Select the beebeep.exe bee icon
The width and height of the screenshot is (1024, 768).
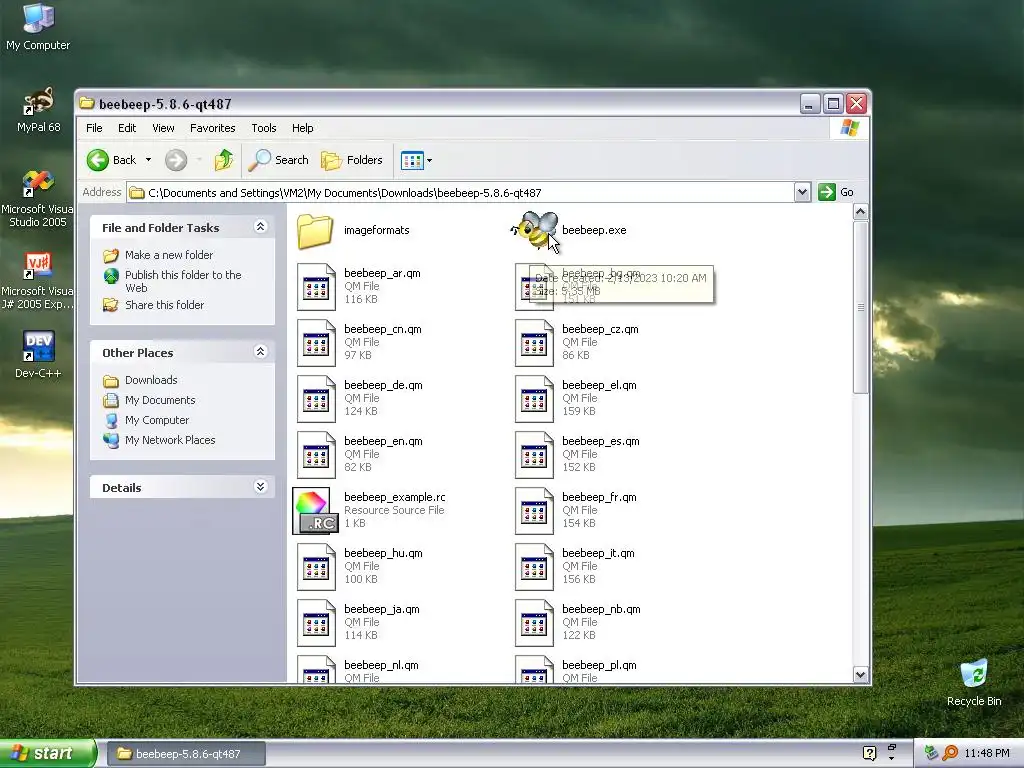click(535, 230)
